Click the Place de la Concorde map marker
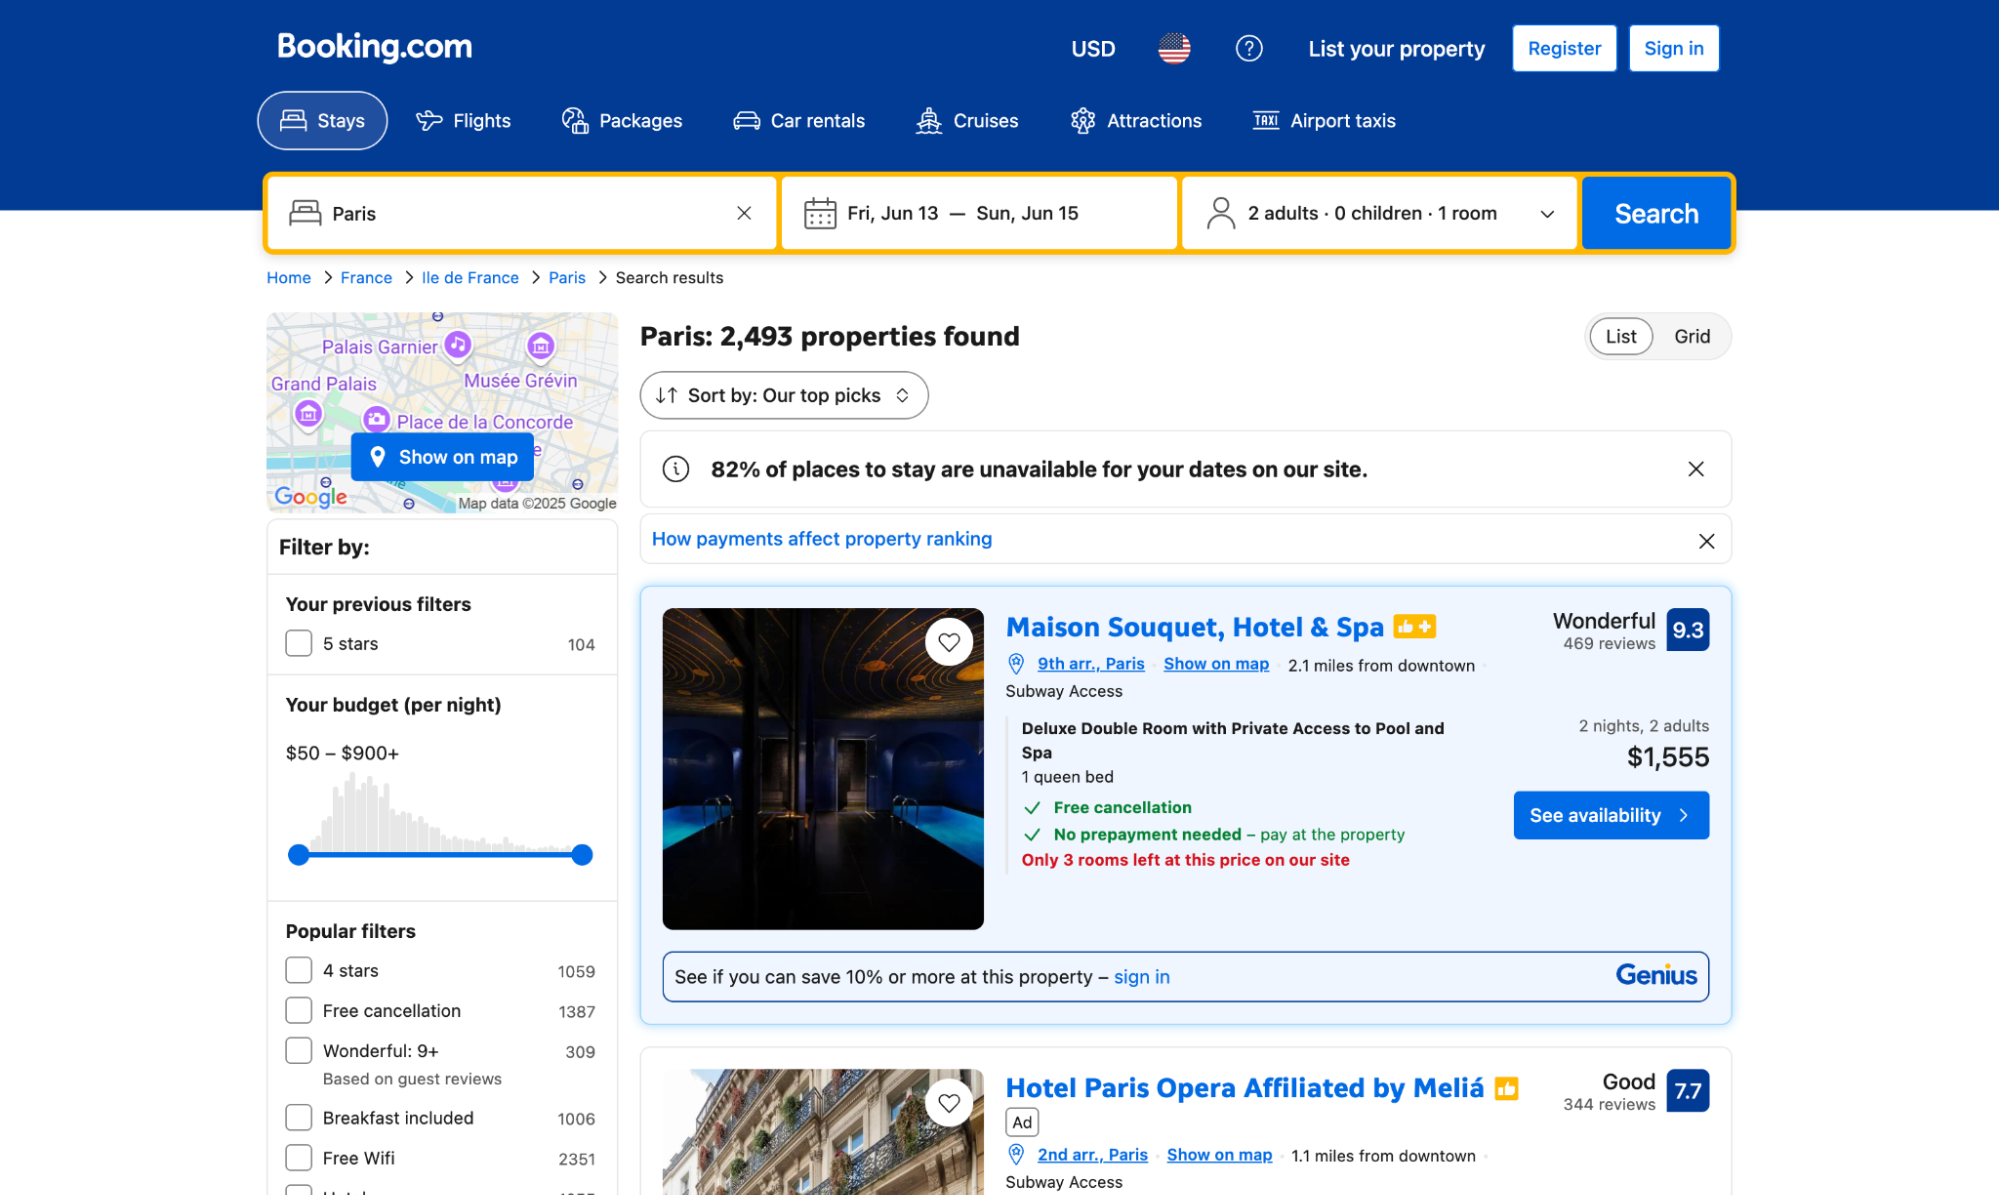Viewport: 1999px width, 1195px height. point(376,419)
